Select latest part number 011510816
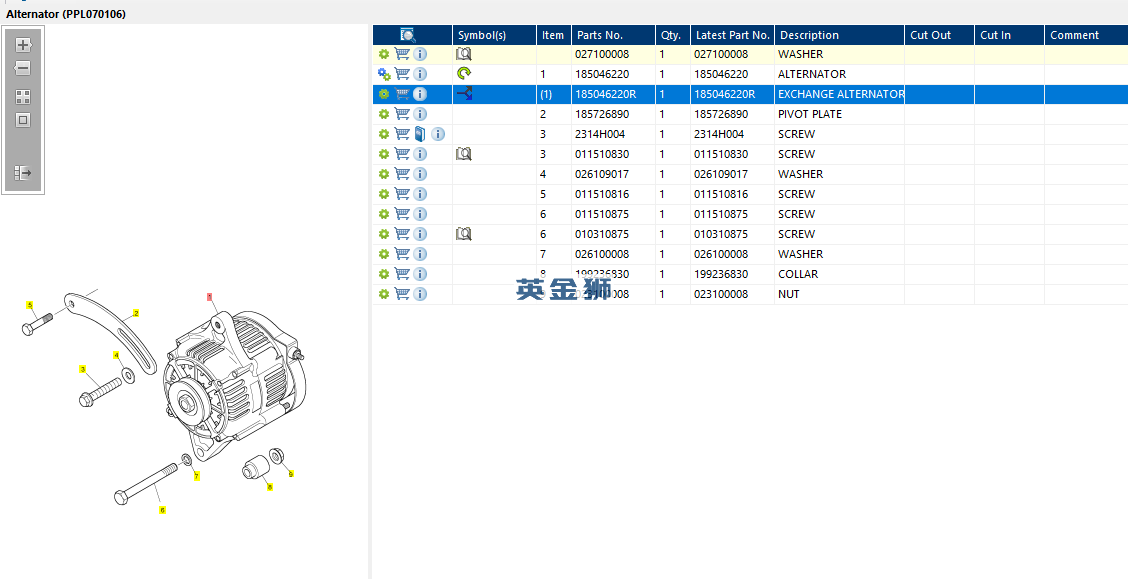The height and width of the screenshot is (579, 1128). click(x=732, y=194)
